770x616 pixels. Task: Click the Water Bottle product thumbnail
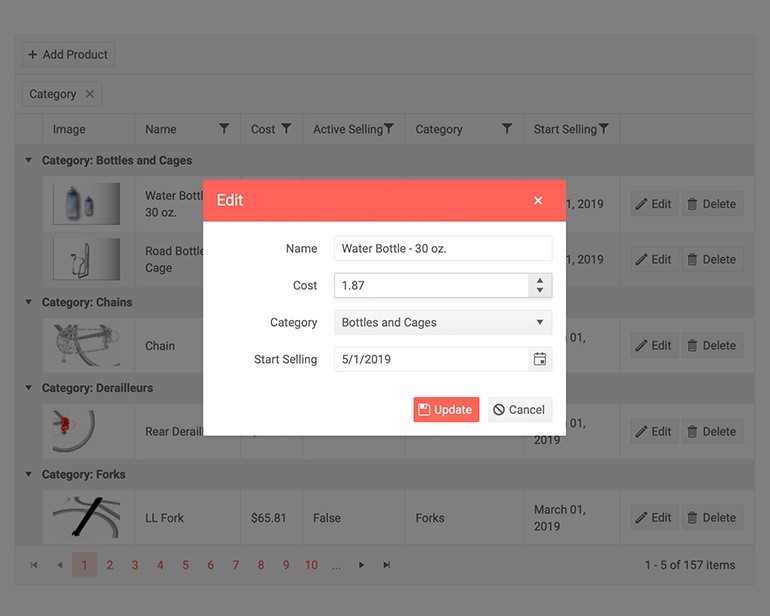click(86, 204)
